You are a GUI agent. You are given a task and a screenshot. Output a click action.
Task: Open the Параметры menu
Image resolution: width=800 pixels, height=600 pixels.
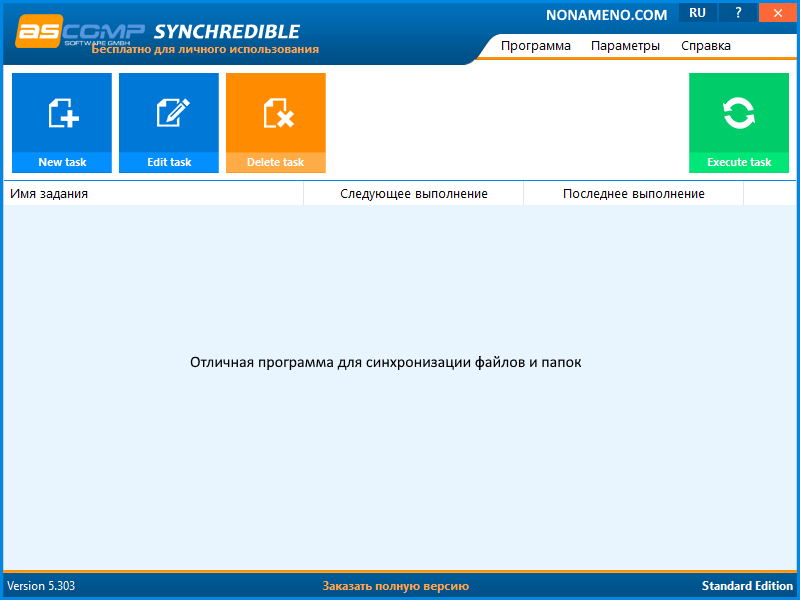tap(625, 46)
